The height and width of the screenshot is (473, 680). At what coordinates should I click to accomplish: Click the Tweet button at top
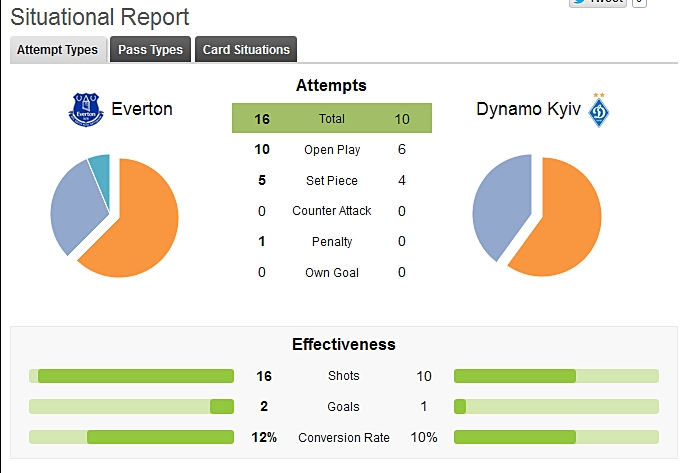[597, 2]
